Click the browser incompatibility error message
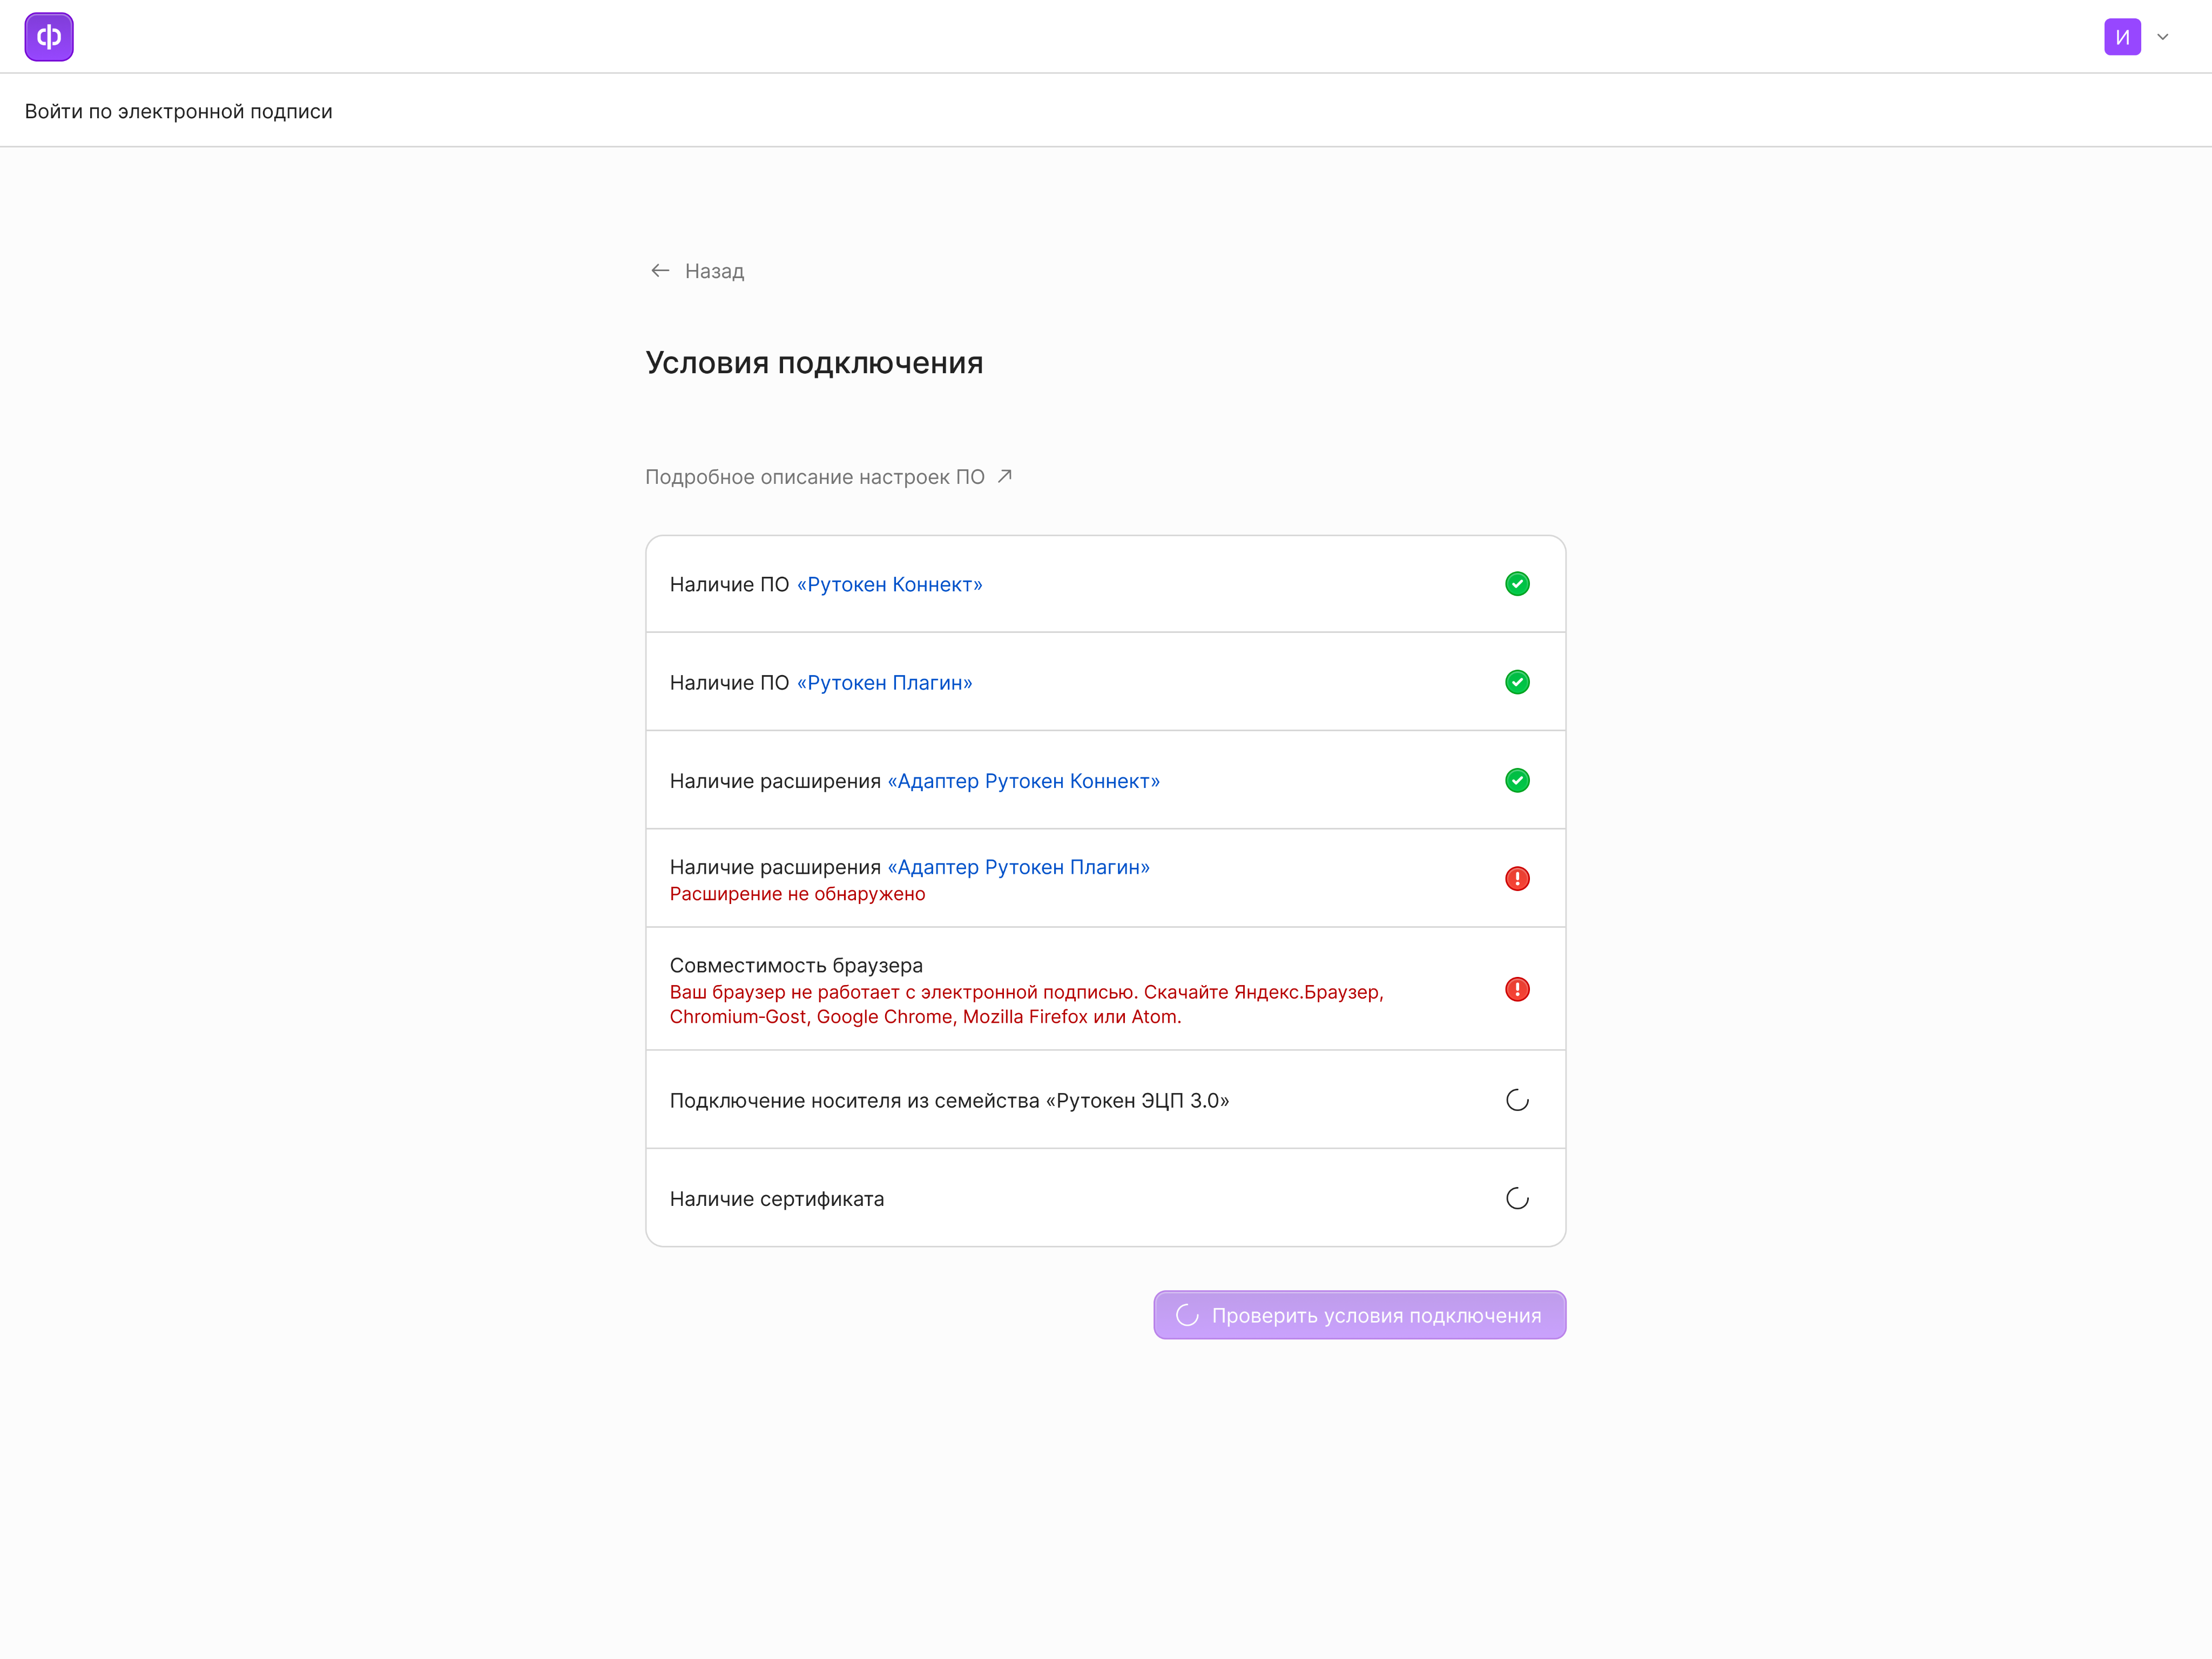The width and height of the screenshot is (2212, 1659). [x=1026, y=1004]
